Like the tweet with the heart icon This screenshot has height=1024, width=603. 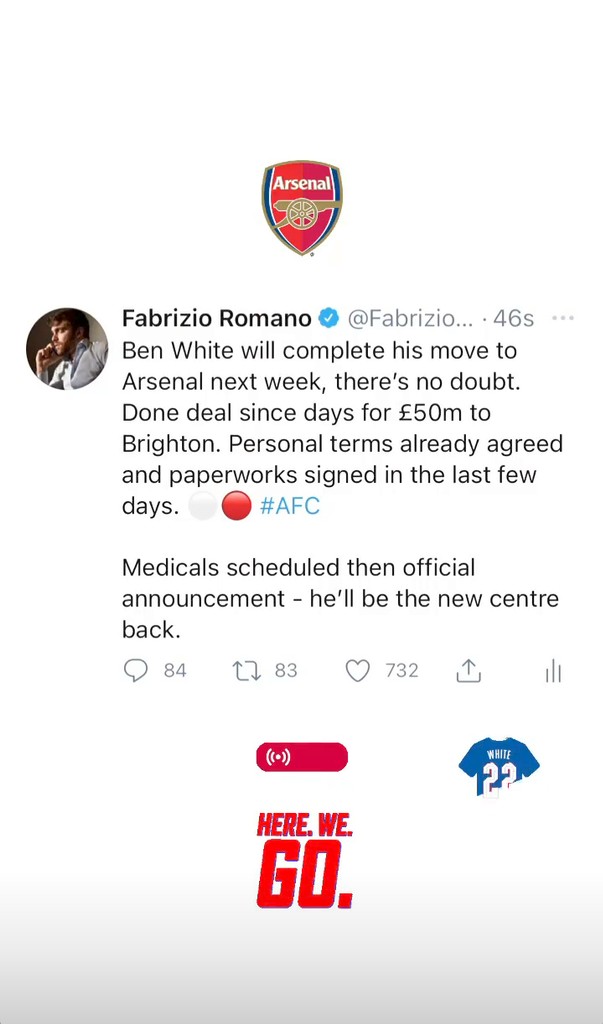tap(357, 671)
